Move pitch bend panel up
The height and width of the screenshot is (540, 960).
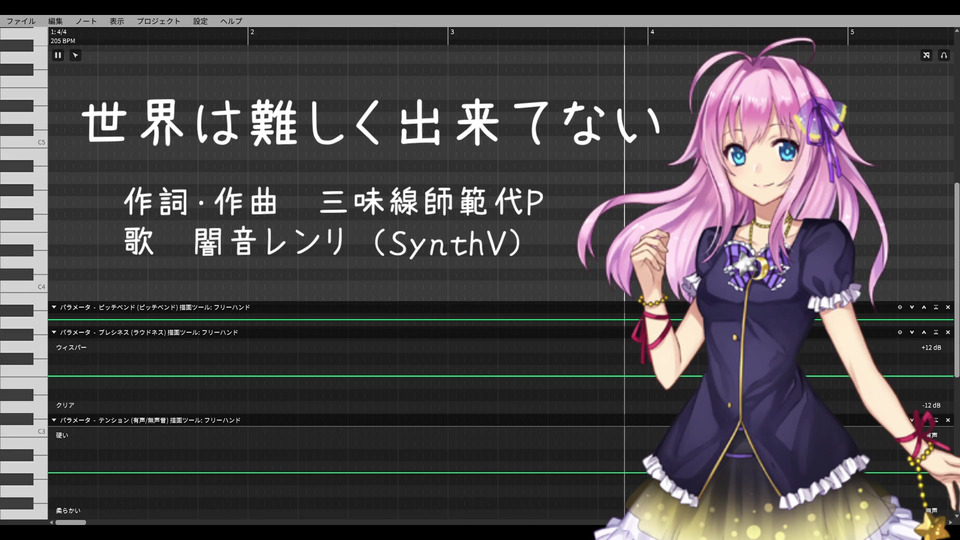click(924, 307)
